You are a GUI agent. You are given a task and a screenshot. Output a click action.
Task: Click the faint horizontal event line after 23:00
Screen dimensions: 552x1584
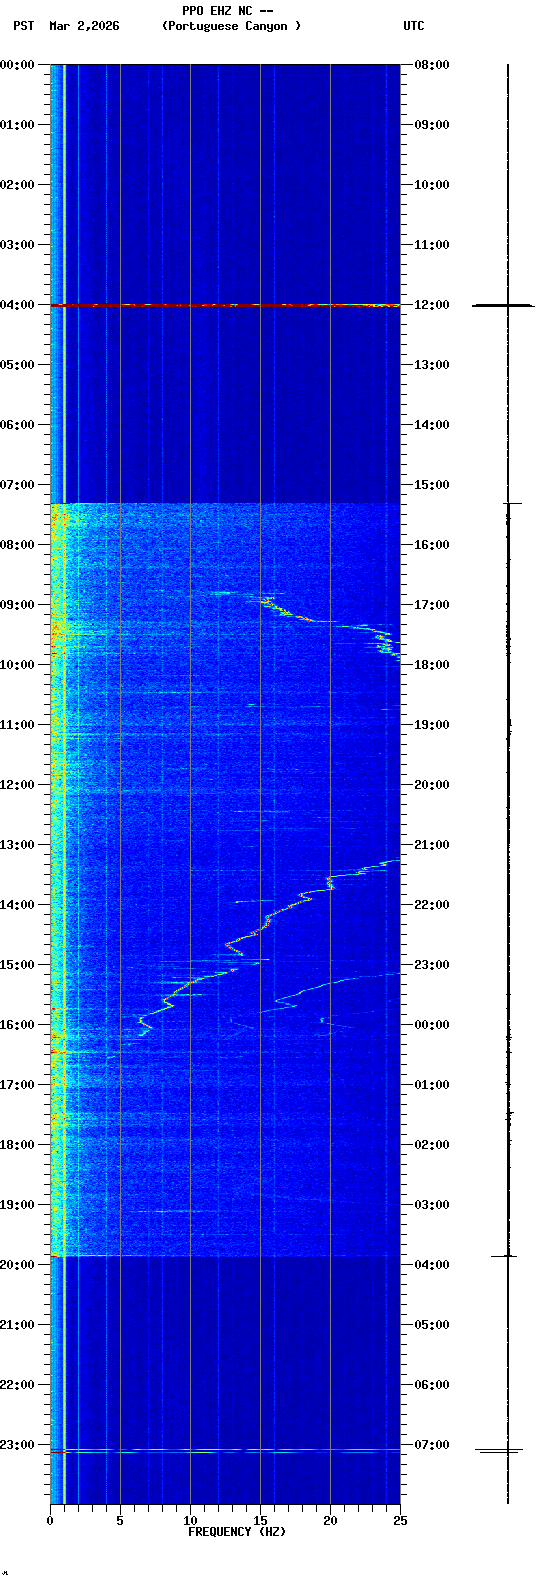coord(225,1451)
